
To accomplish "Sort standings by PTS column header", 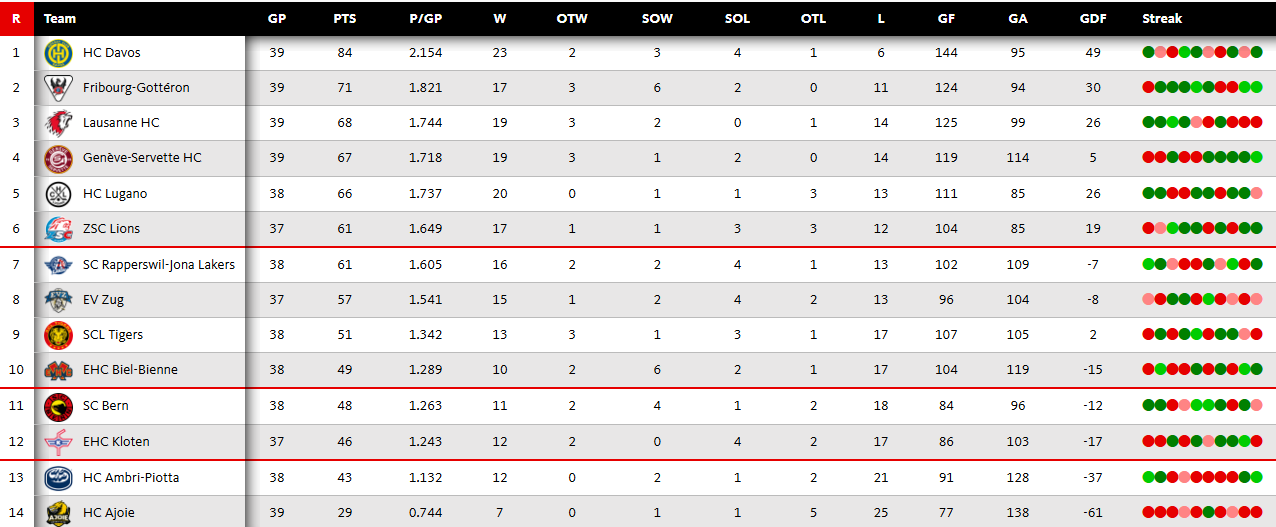I will [344, 18].
